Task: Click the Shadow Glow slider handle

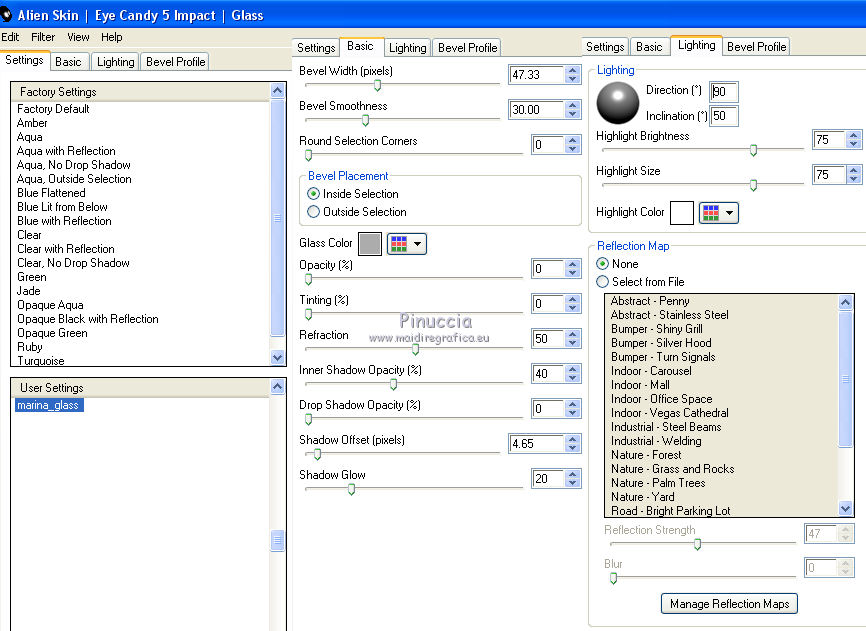Action: [x=351, y=489]
